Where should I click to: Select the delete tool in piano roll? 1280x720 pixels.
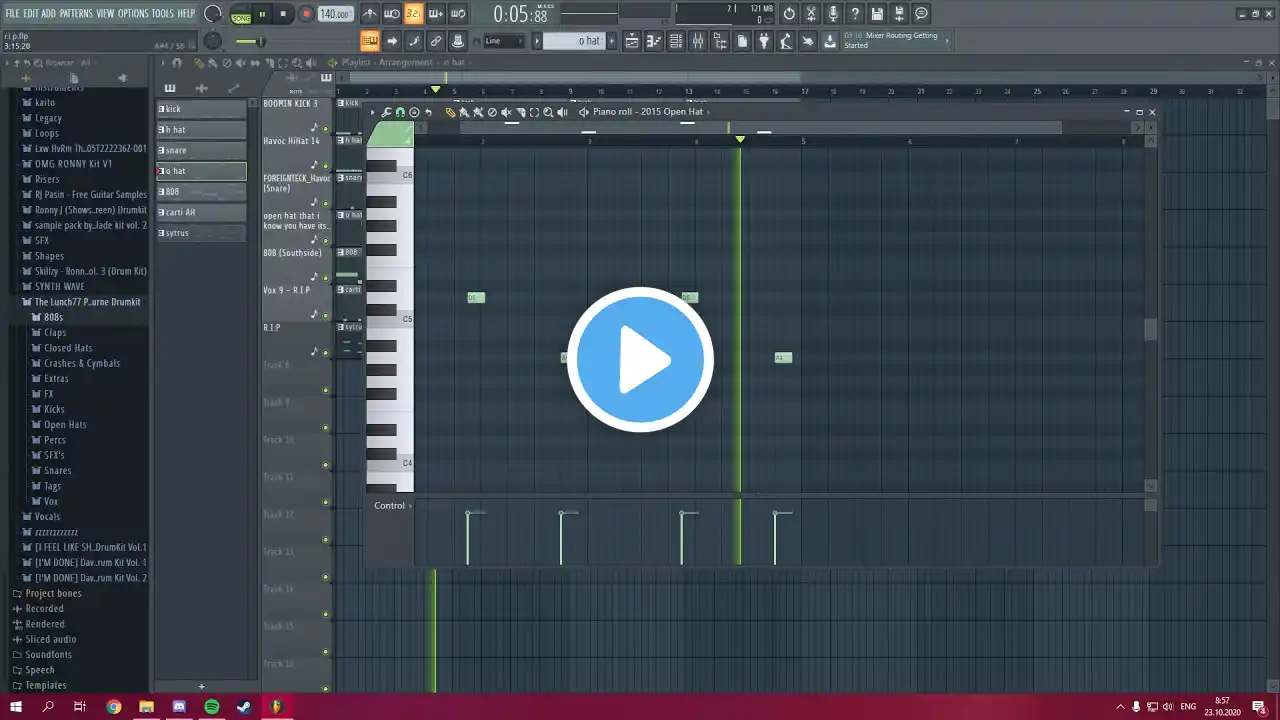(x=492, y=112)
